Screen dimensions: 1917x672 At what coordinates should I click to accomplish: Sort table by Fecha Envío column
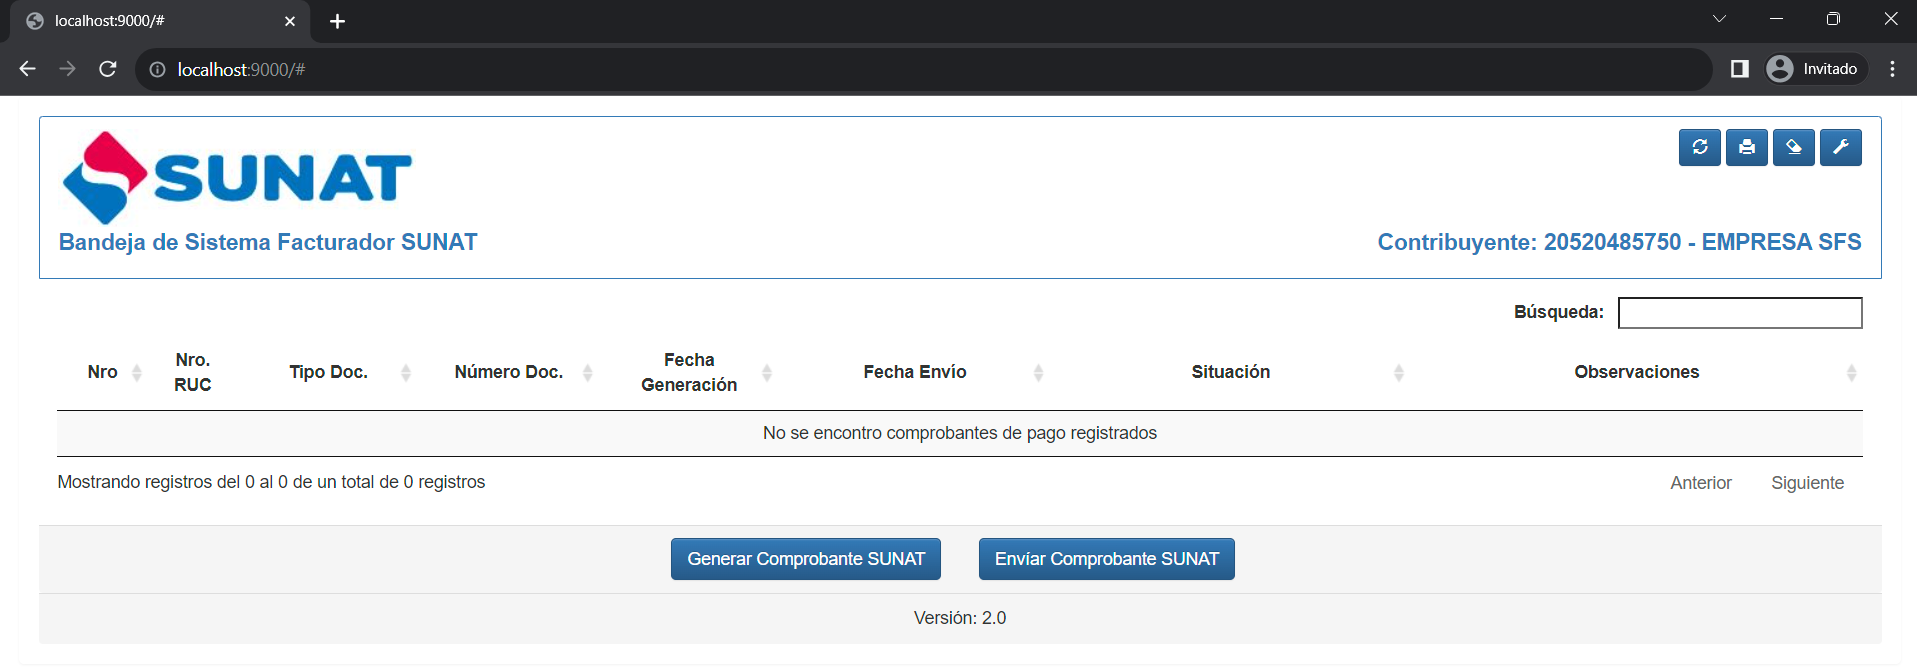click(x=915, y=372)
